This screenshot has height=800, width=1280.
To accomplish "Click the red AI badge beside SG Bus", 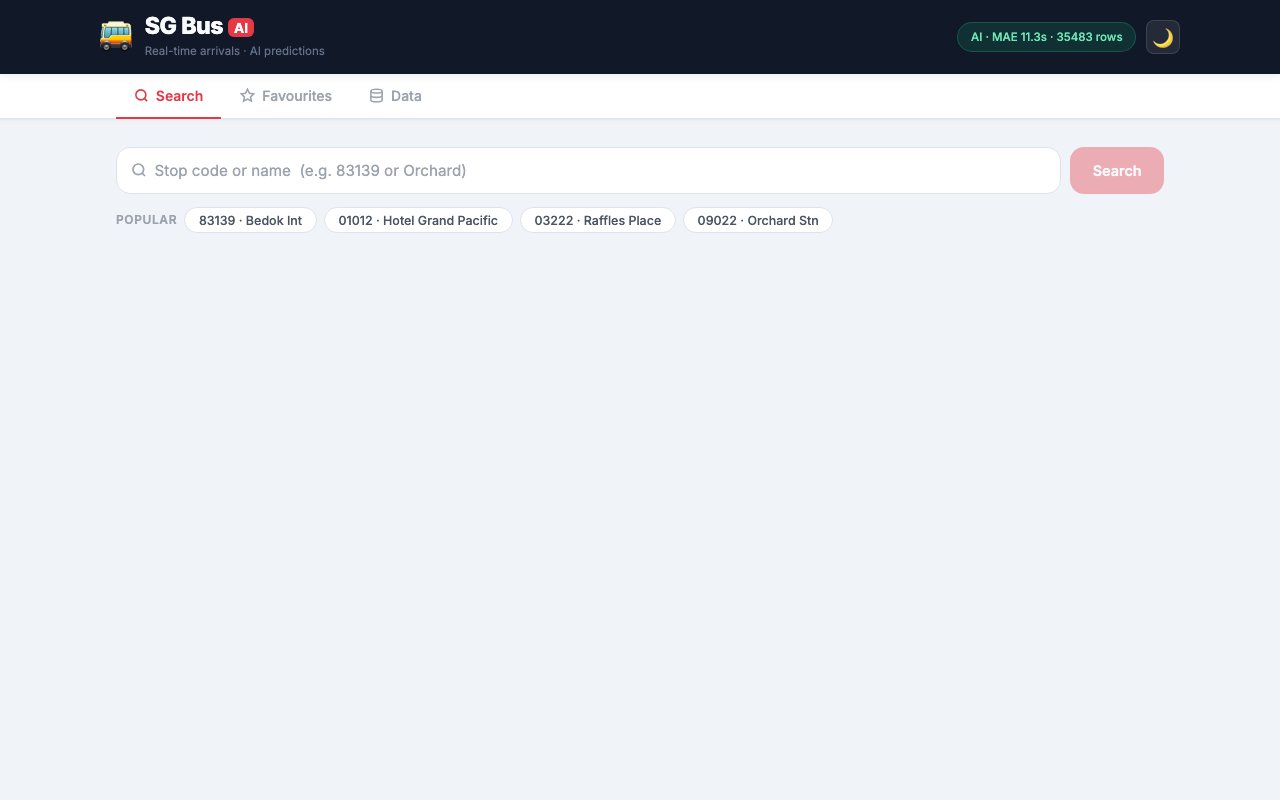I will point(241,28).
